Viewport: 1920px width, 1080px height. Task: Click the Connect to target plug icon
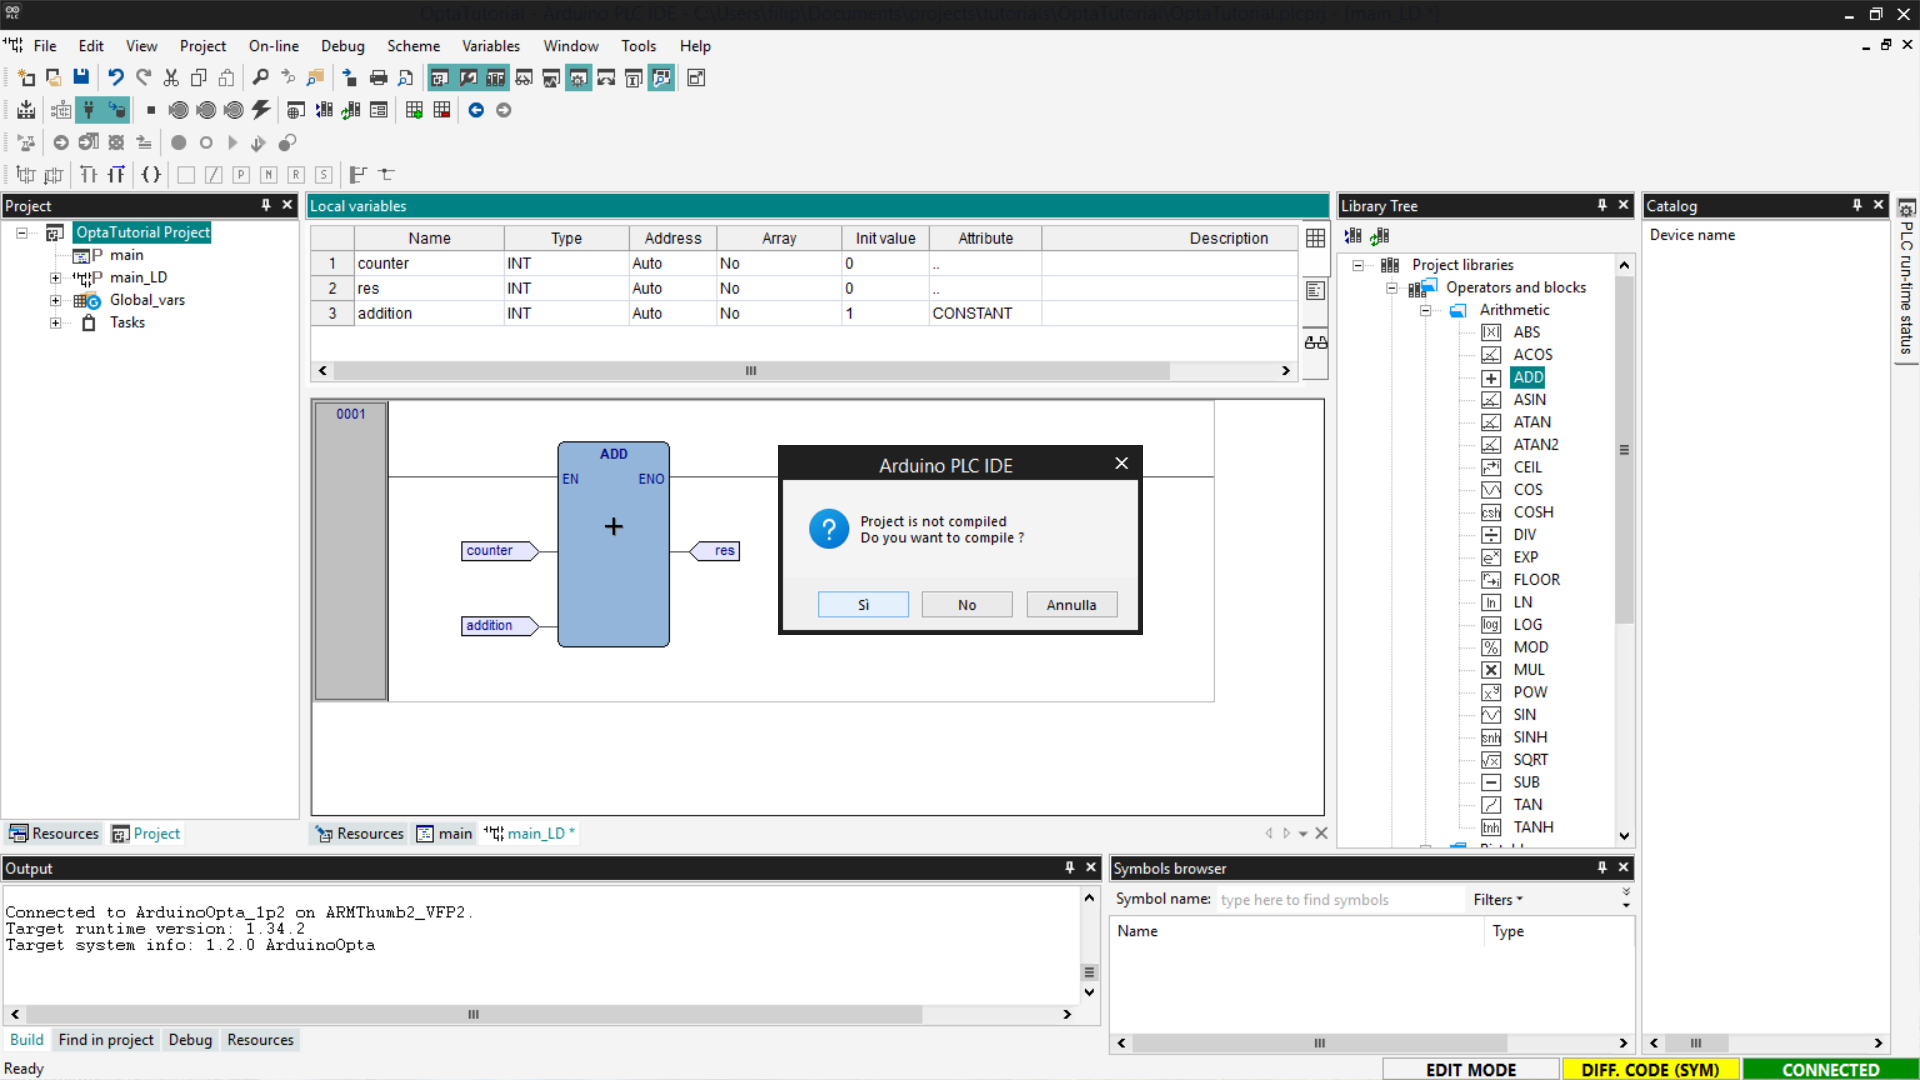[89, 110]
